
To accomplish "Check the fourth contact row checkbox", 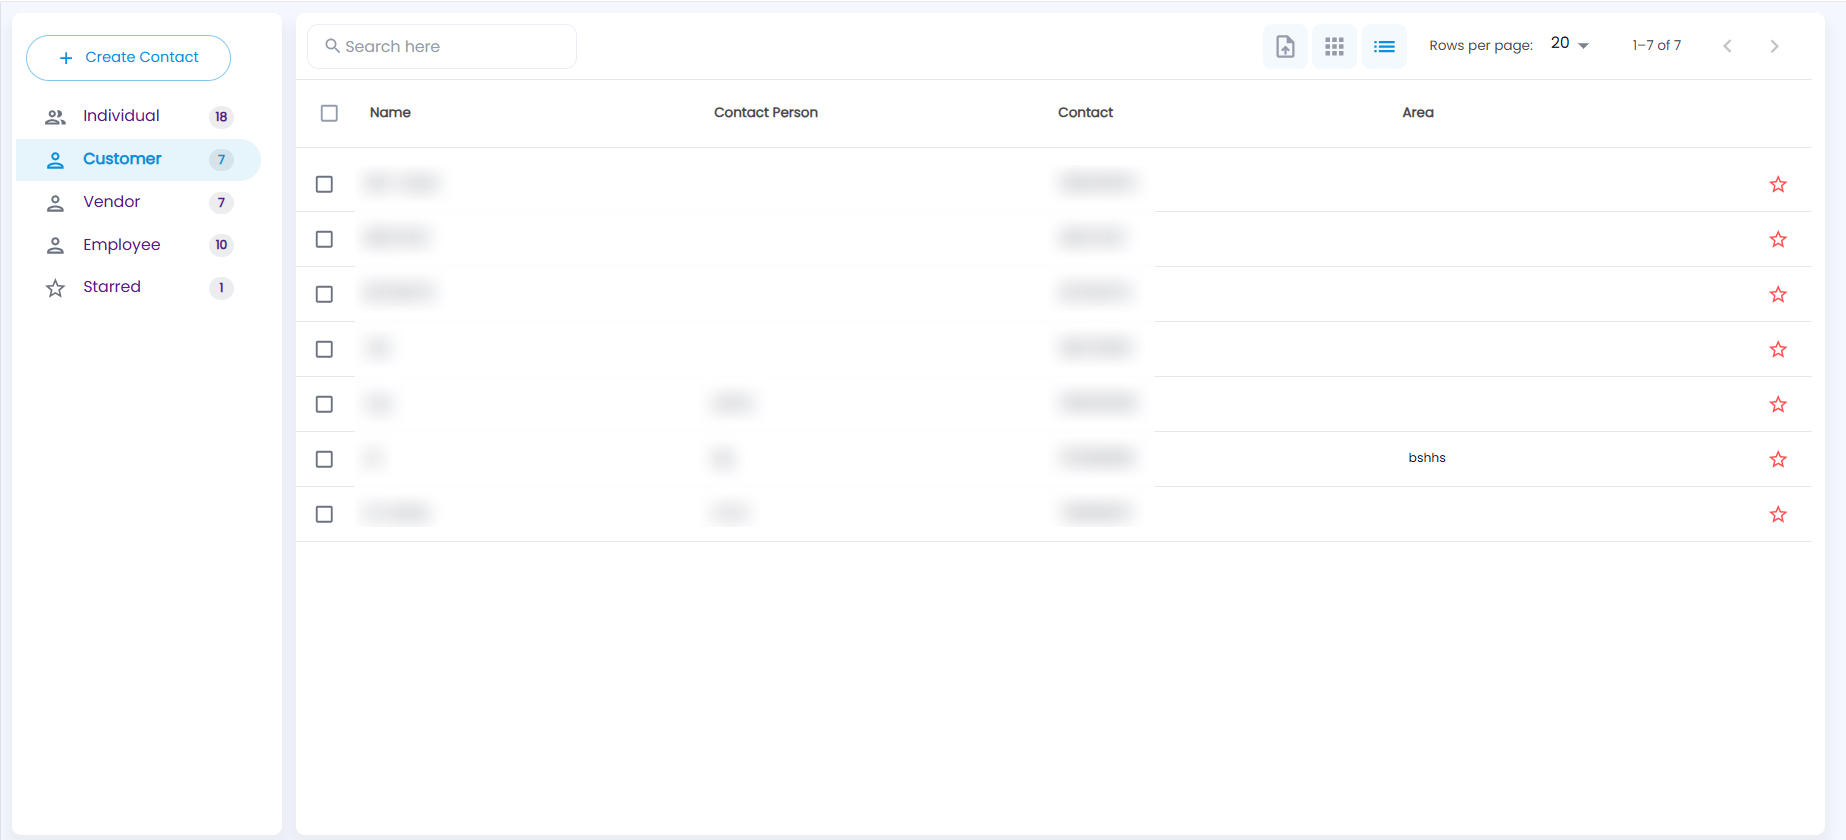I will click(x=324, y=349).
